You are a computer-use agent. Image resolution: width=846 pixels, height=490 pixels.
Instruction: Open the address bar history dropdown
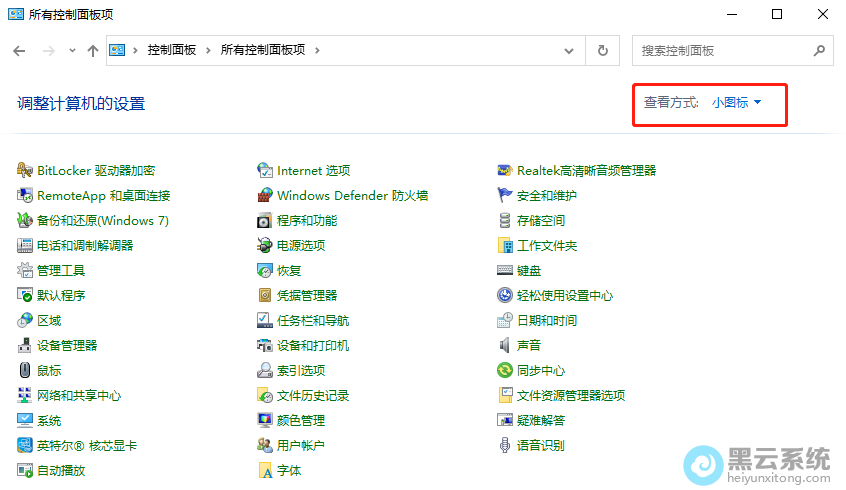(569, 51)
